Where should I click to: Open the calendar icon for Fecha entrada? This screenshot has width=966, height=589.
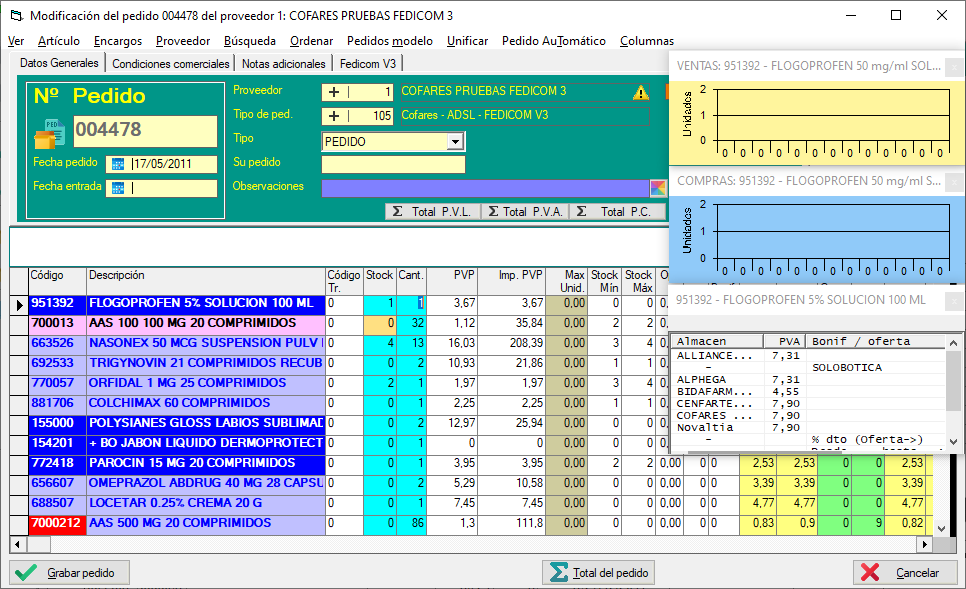118,189
